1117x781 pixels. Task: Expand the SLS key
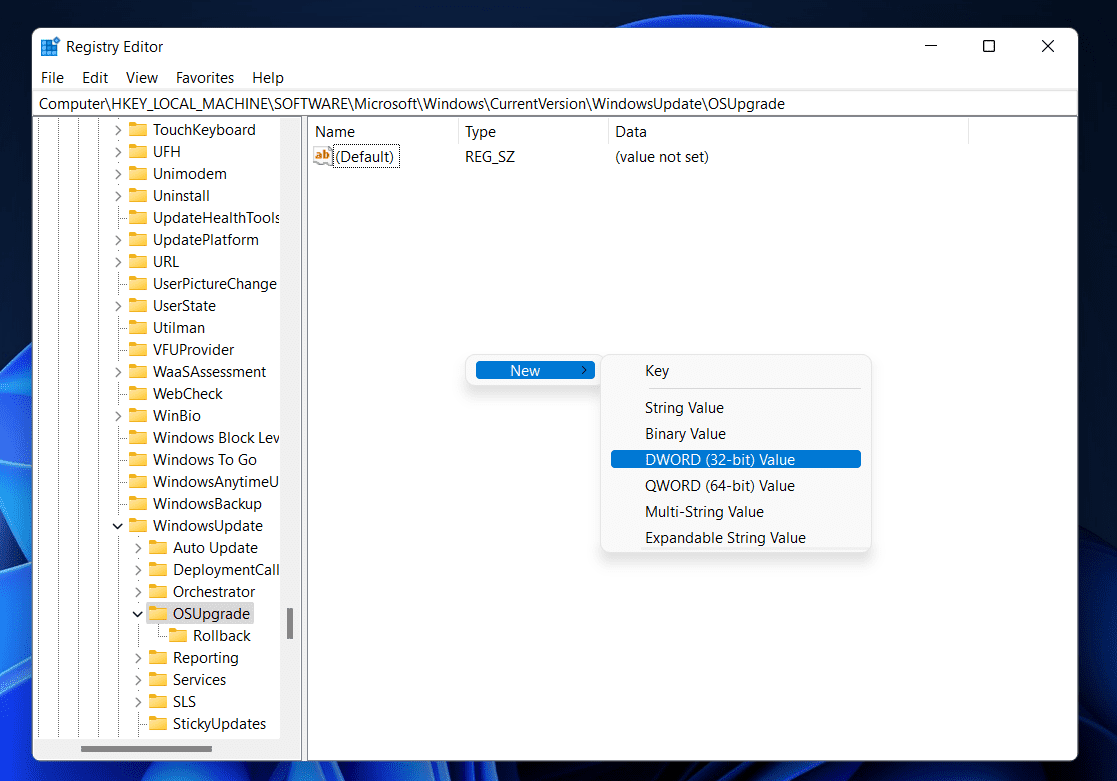tap(138, 703)
